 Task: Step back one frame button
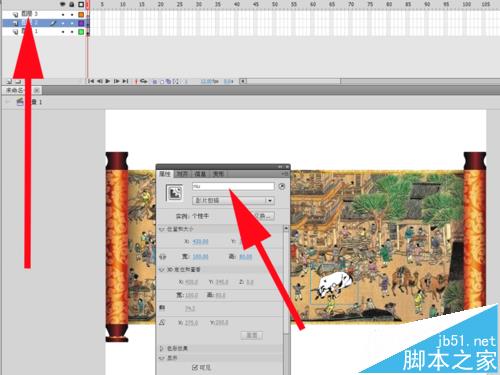pyautogui.click(x=99, y=81)
